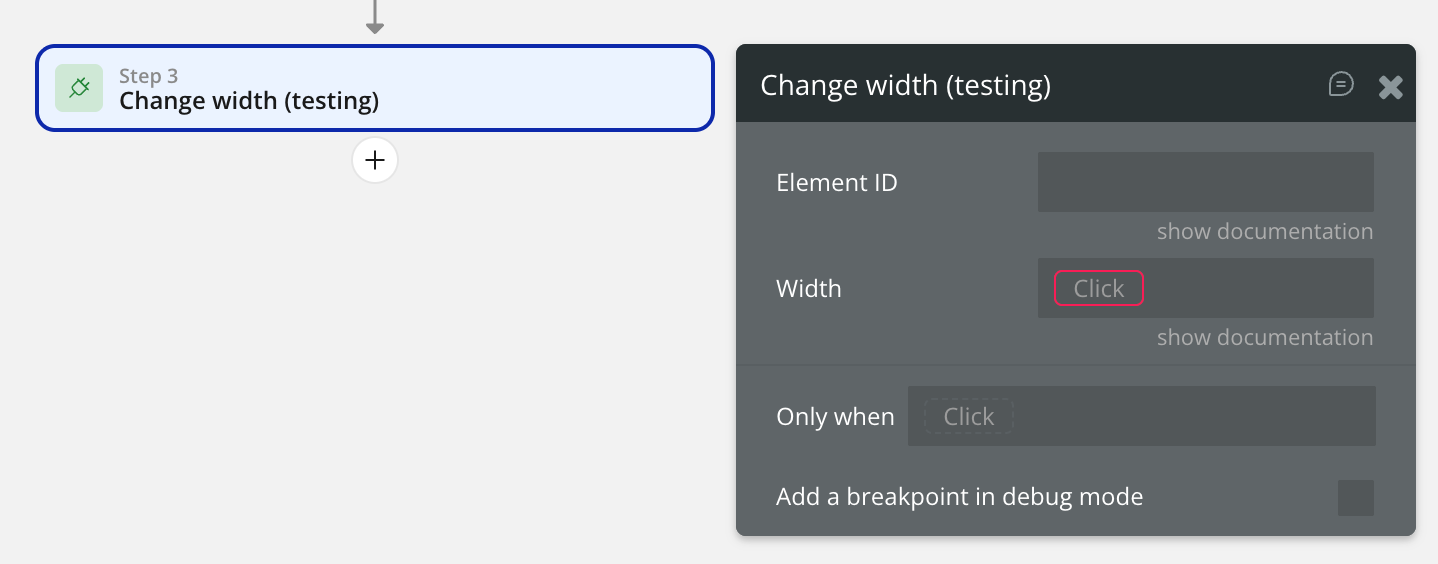The image size is (1438, 564).
Task: Click the gray Step 3 caption text
Action: pyautogui.click(x=148, y=76)
